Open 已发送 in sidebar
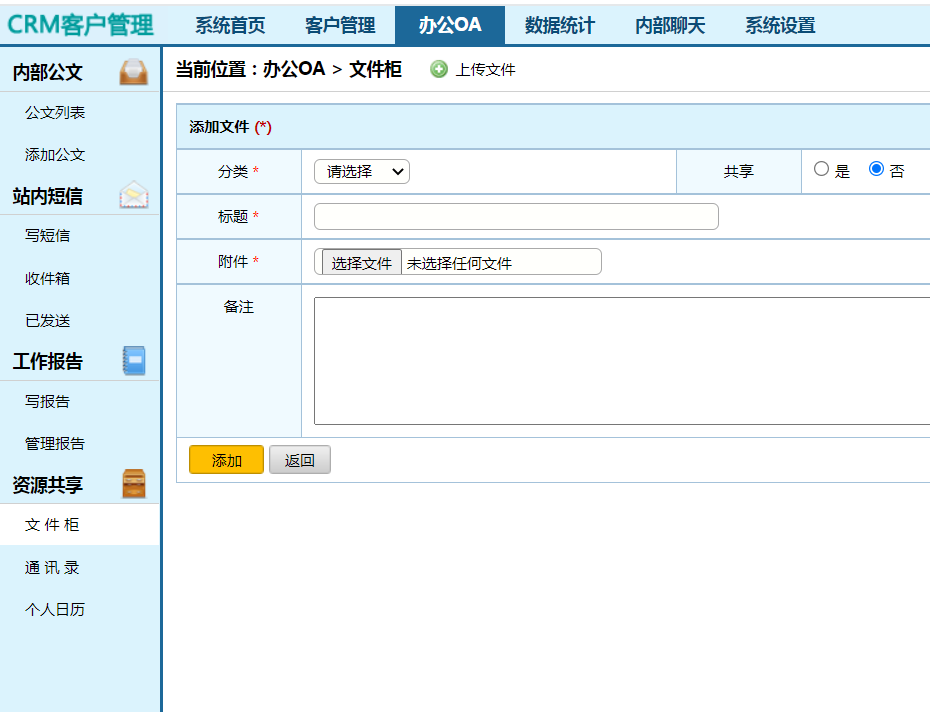 pos(47,320)
